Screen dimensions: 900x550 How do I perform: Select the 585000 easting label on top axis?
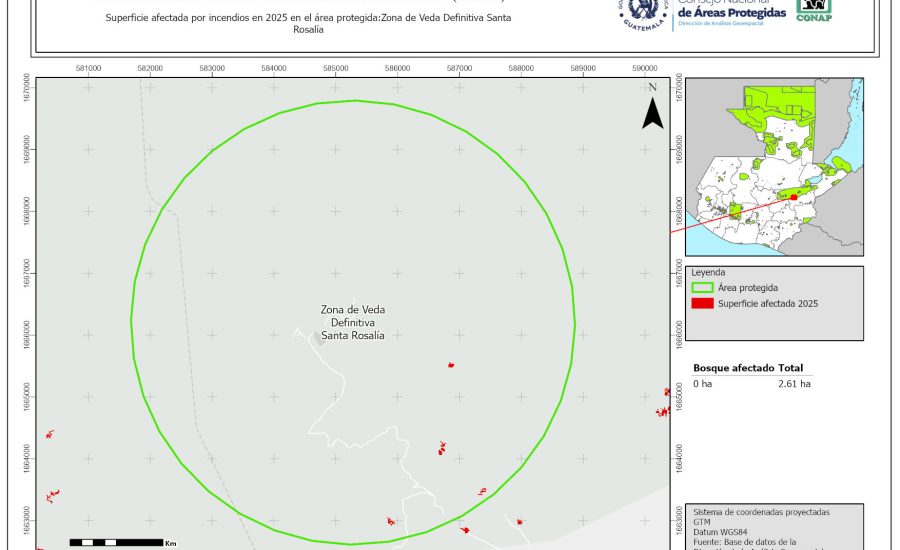pos(335,68)
